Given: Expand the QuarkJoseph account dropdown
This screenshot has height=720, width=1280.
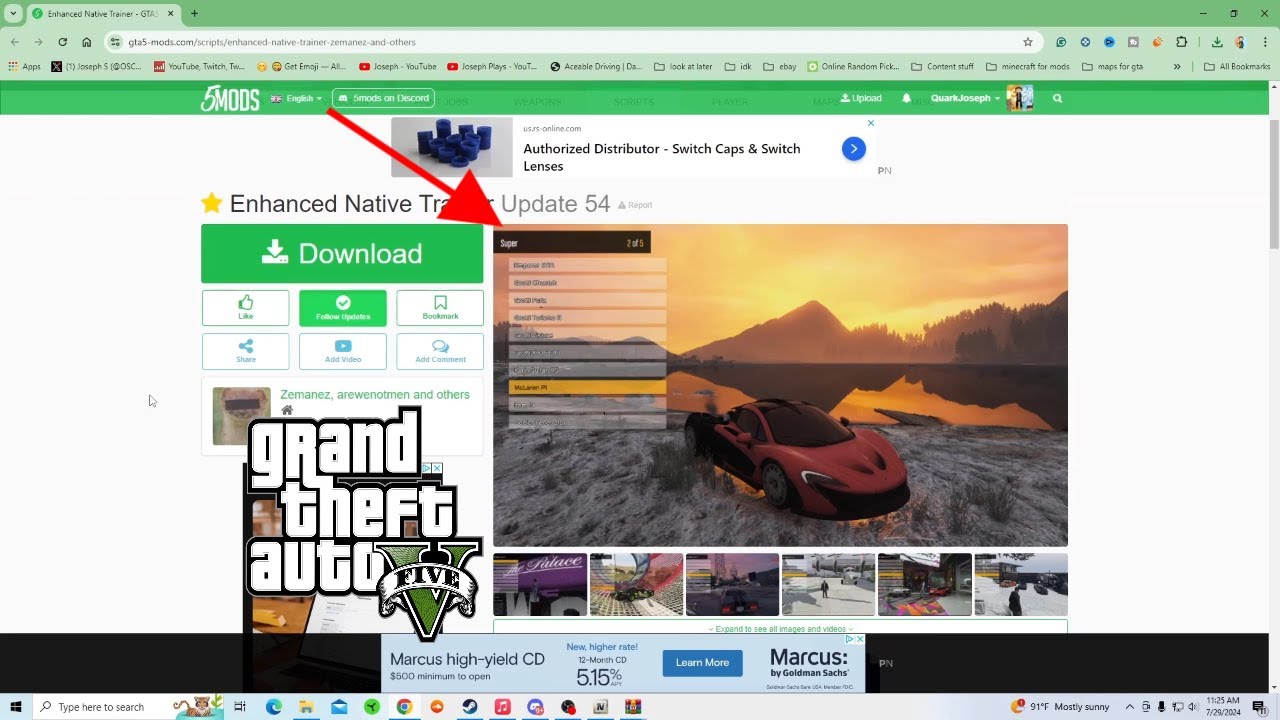Looking at the screenshot, I should (x=965, y=98).
